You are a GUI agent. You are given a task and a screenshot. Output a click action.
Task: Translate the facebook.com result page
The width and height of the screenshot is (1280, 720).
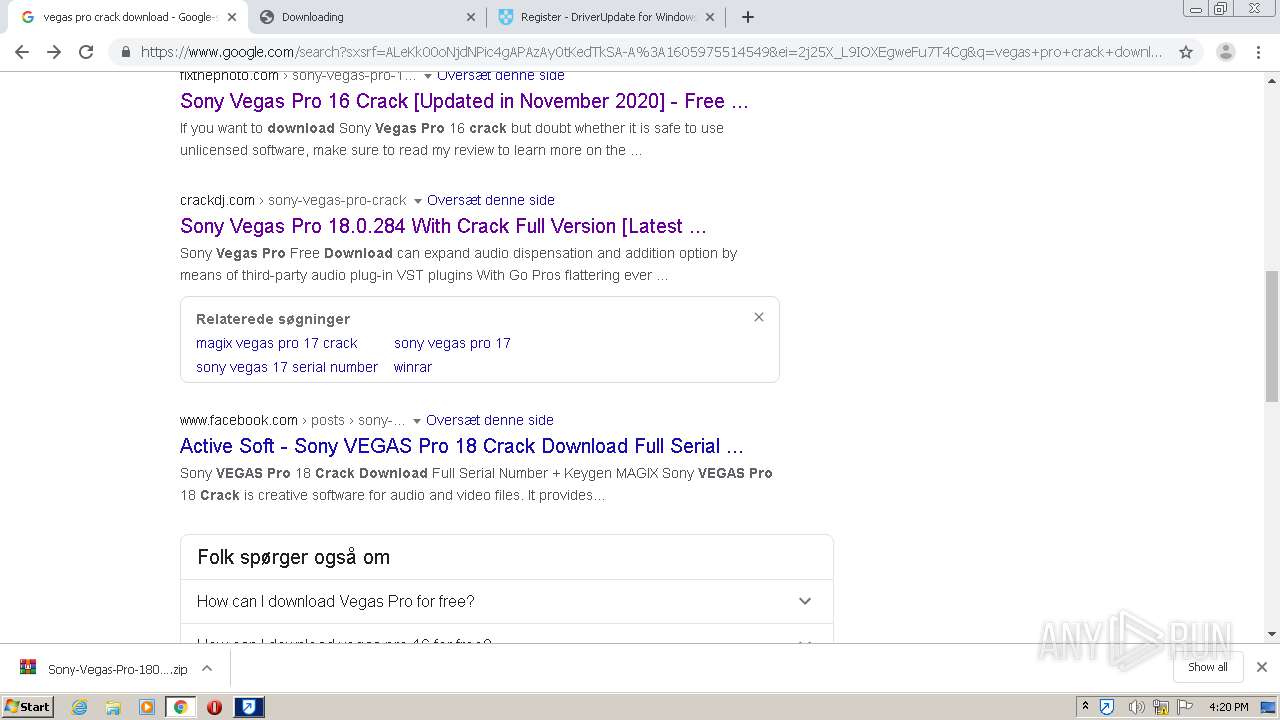(x=489, y=420)
